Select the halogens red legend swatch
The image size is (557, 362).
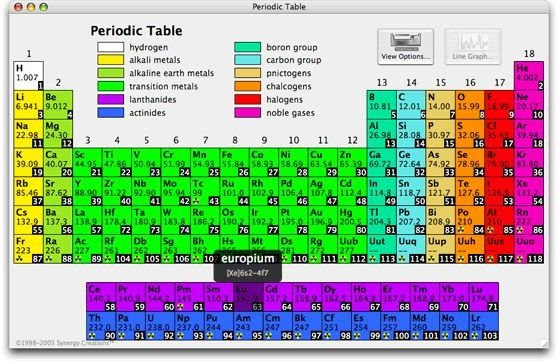point(248,99)
